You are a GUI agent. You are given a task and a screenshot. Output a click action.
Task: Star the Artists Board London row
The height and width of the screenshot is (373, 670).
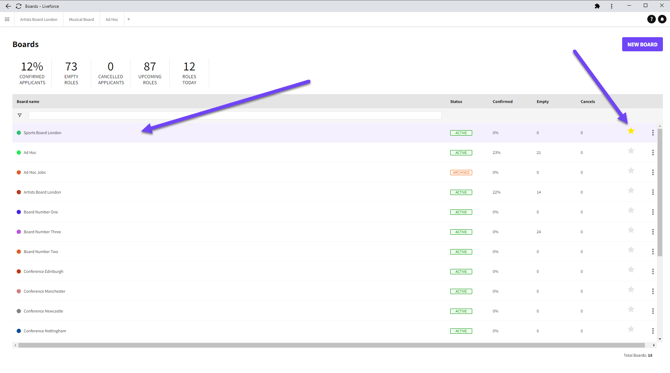(x=631, y=191)
